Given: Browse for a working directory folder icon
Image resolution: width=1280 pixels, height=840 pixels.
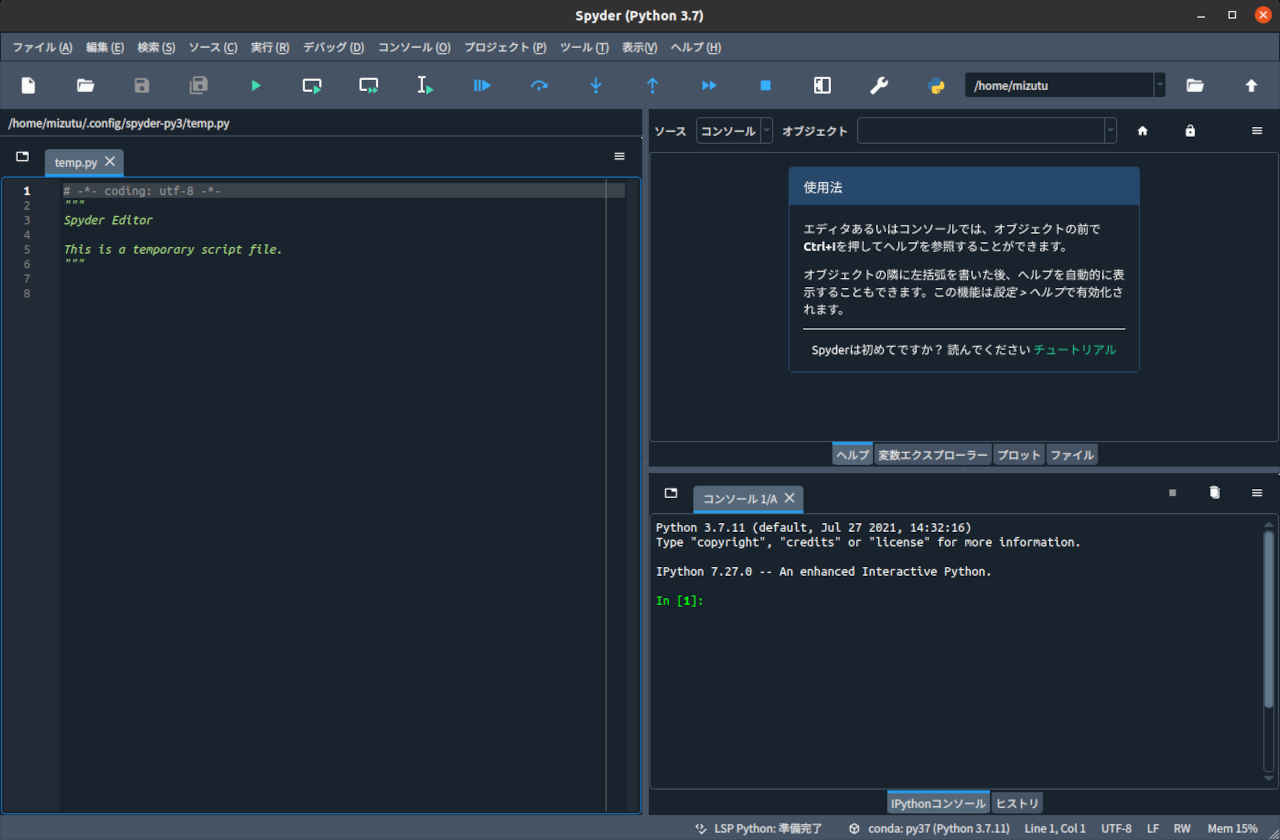Looking at the screenshot, I should (1195, 86).
